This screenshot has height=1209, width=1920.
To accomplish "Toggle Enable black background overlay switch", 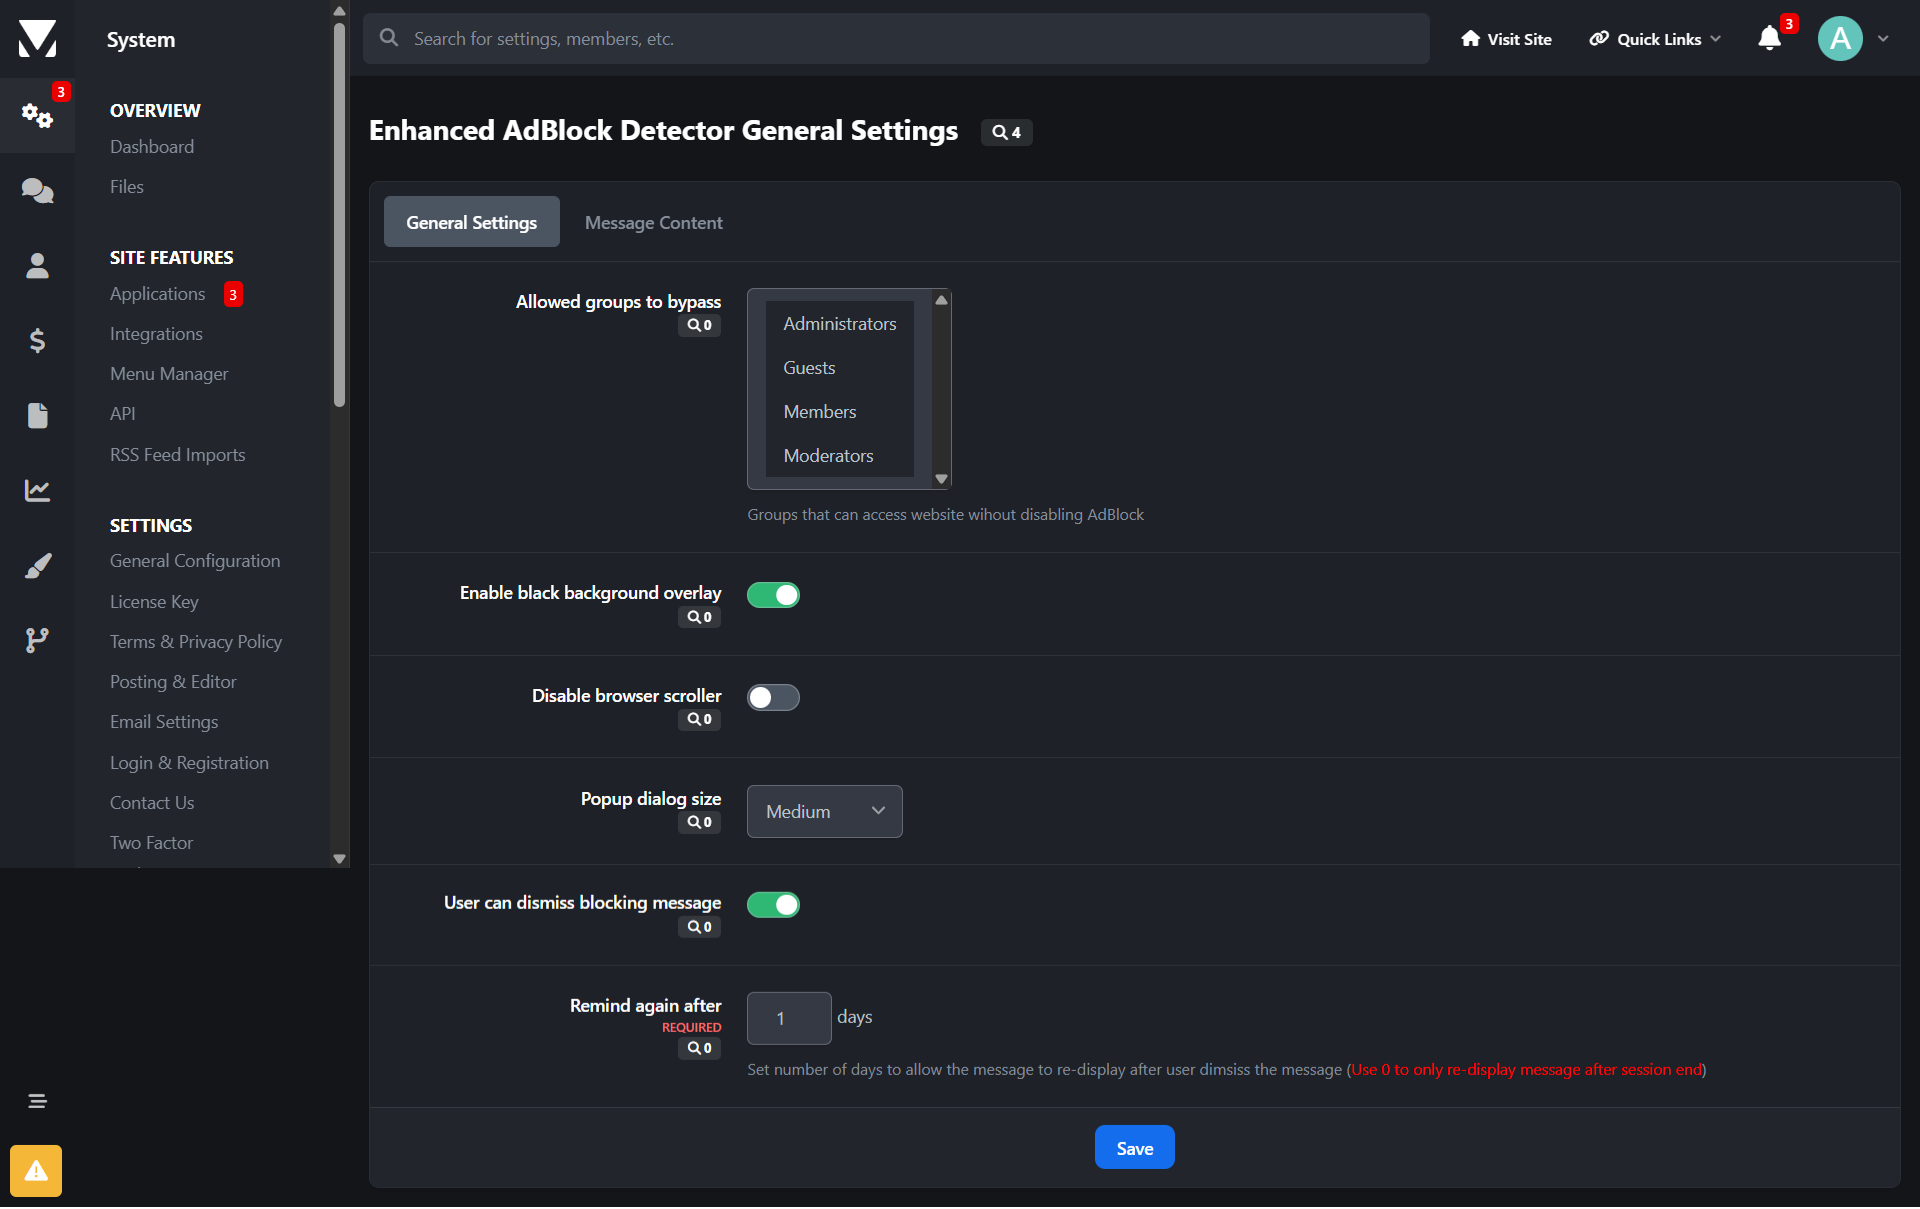I will click(773, 595).
